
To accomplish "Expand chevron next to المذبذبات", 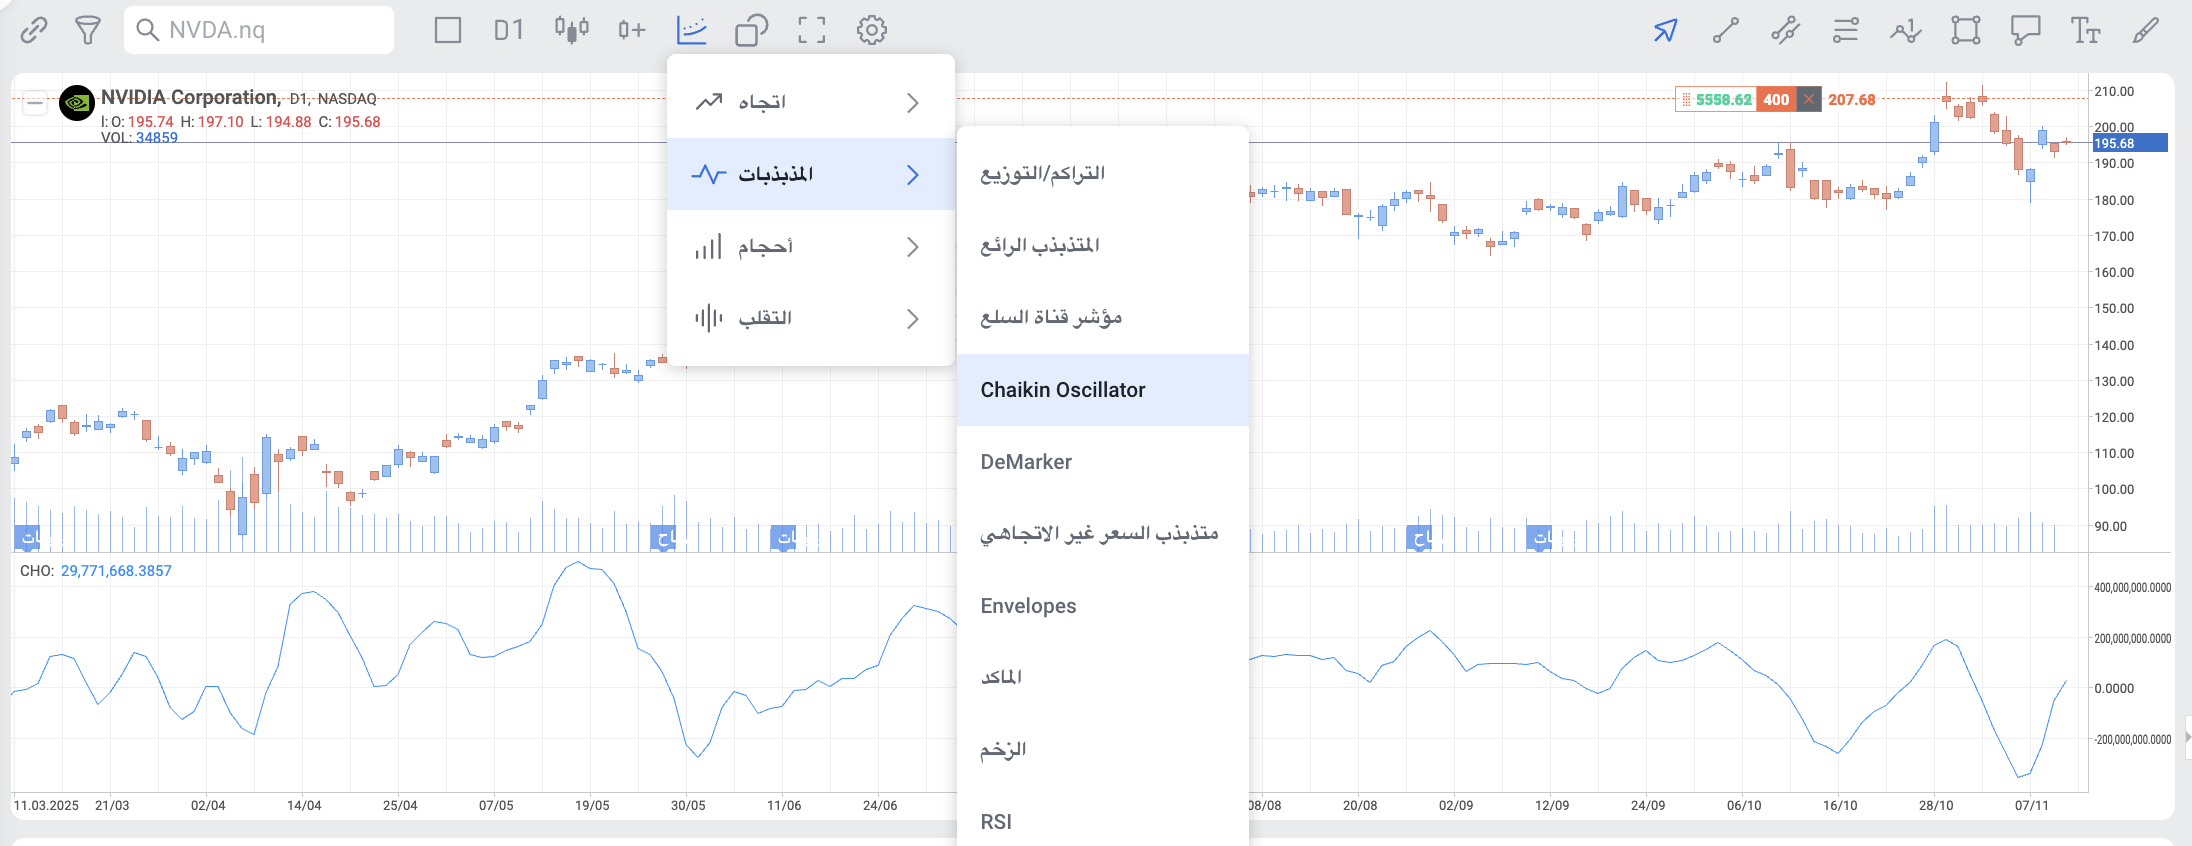I will 913,174.
